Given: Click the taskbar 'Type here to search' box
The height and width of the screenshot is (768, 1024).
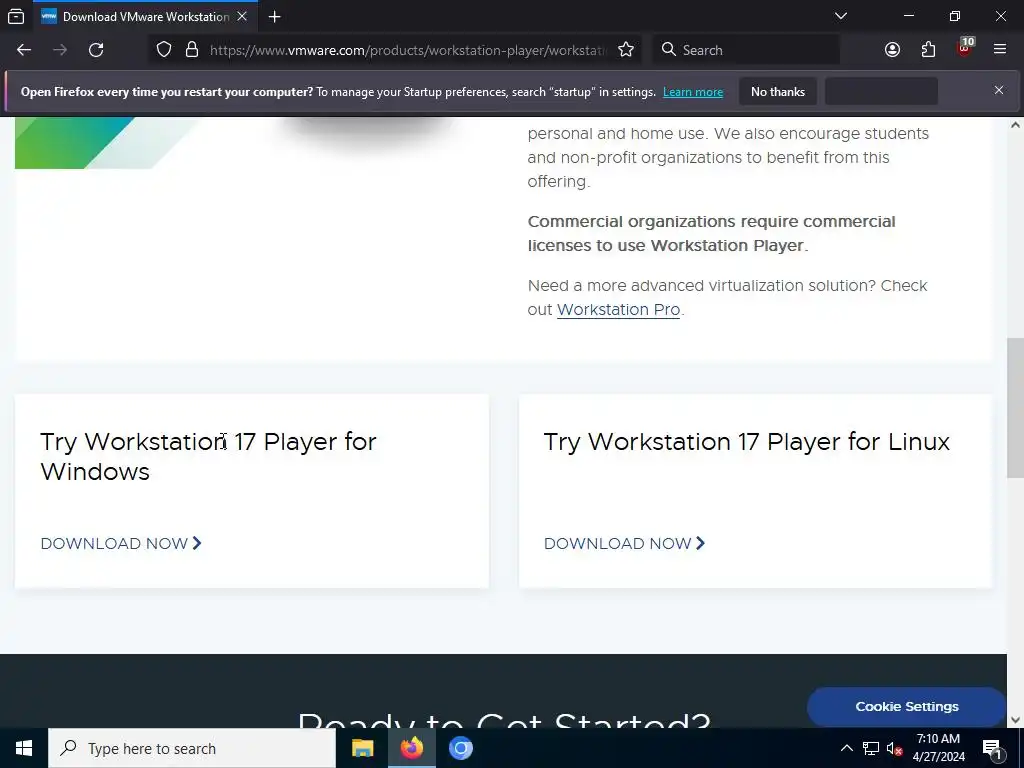Looking at the screenshot, I should pos(192,748).
